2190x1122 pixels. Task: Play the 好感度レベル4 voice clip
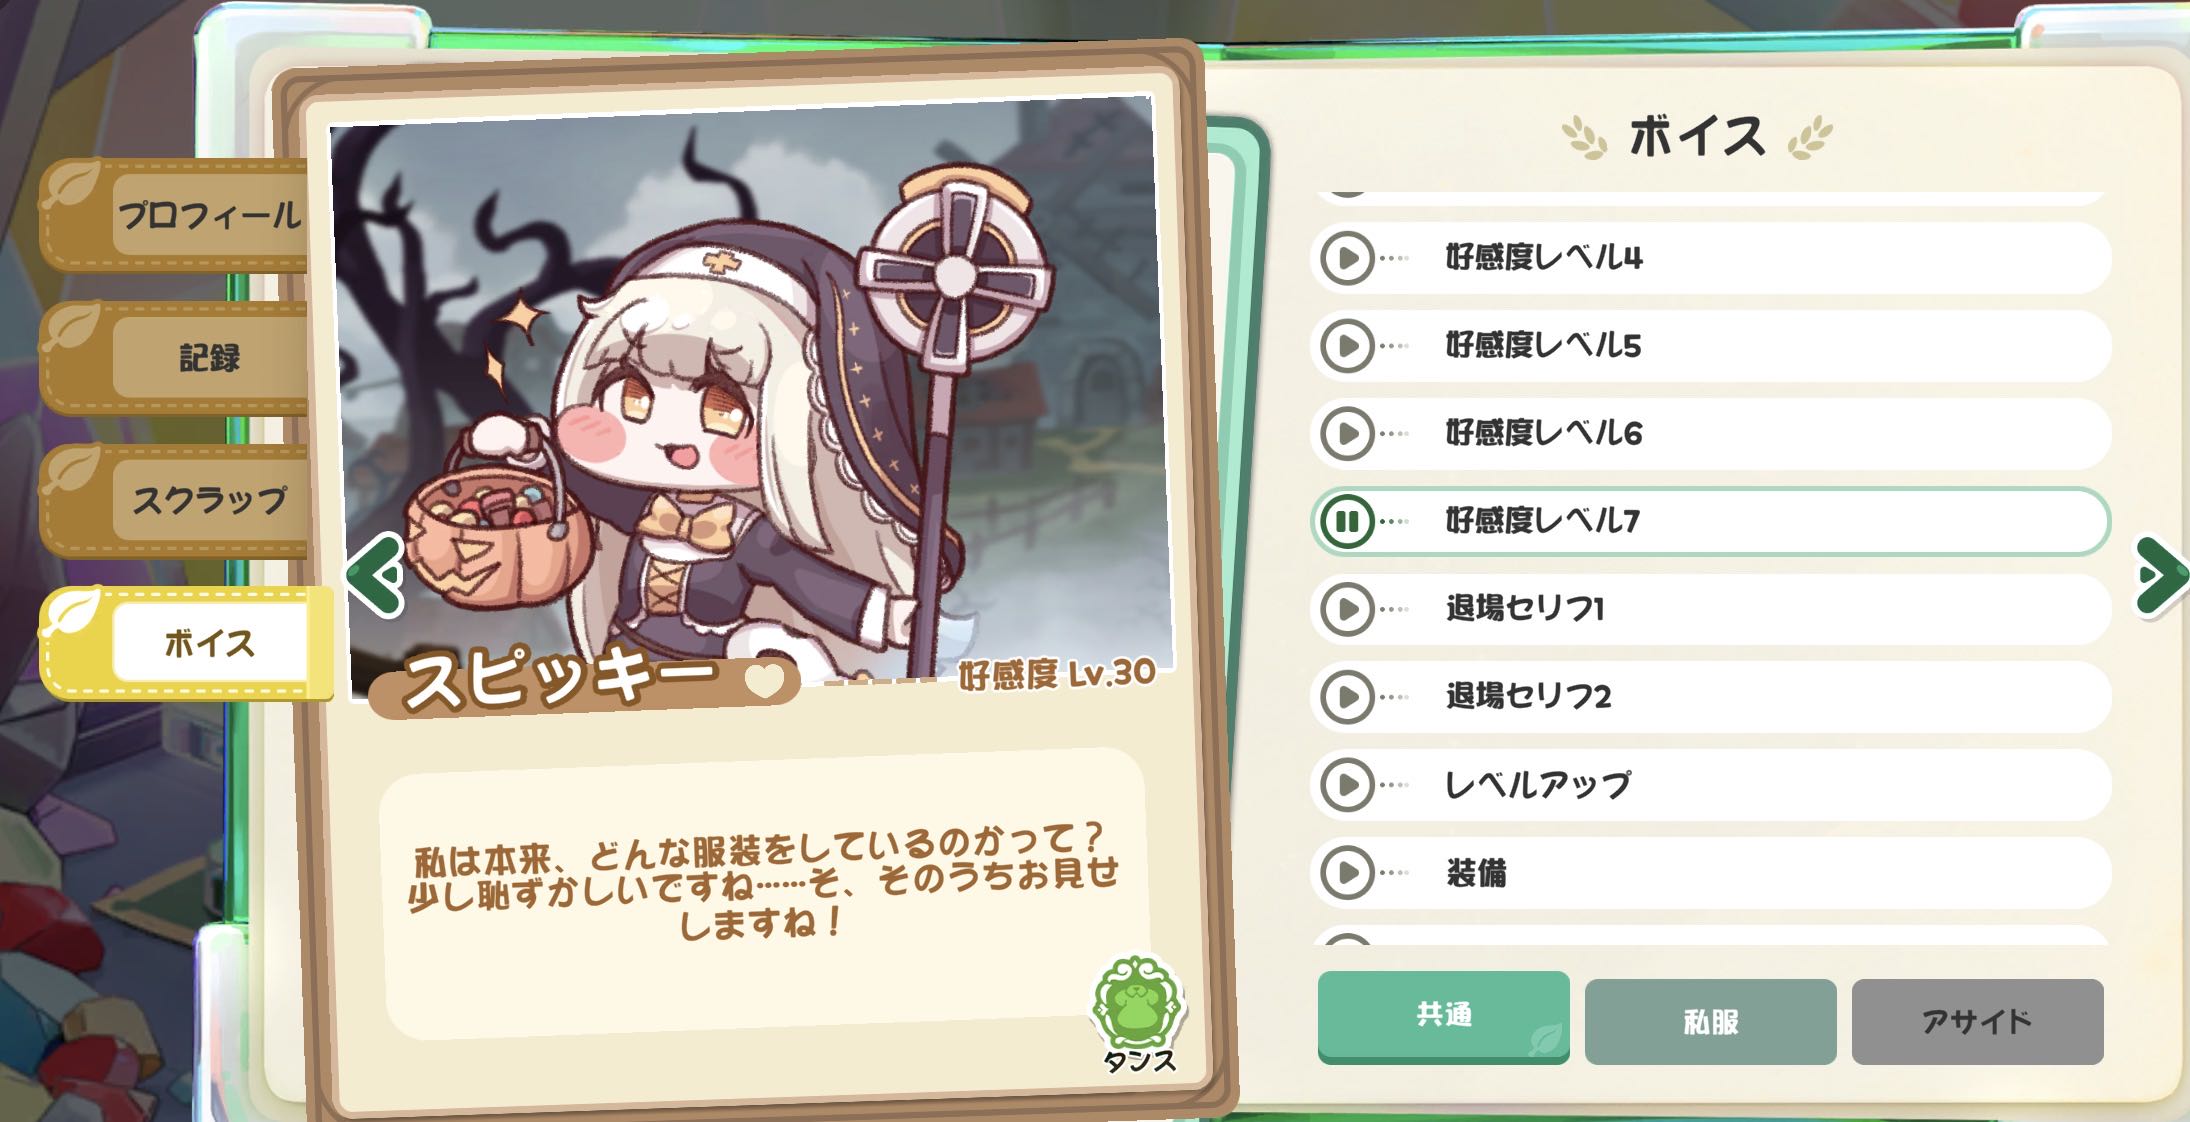tap(1347, 258)
